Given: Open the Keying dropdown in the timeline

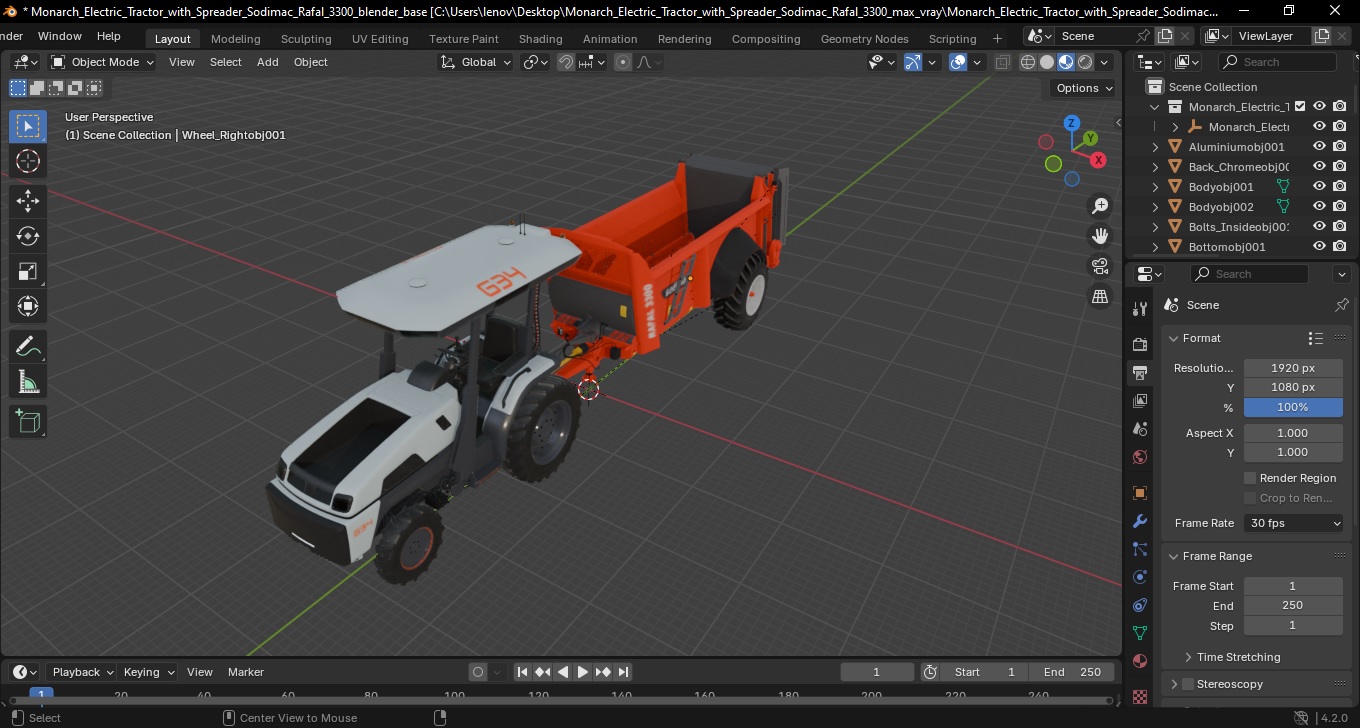Looking at the screenshot, I should pyautogui.click(x=148, y=672).
